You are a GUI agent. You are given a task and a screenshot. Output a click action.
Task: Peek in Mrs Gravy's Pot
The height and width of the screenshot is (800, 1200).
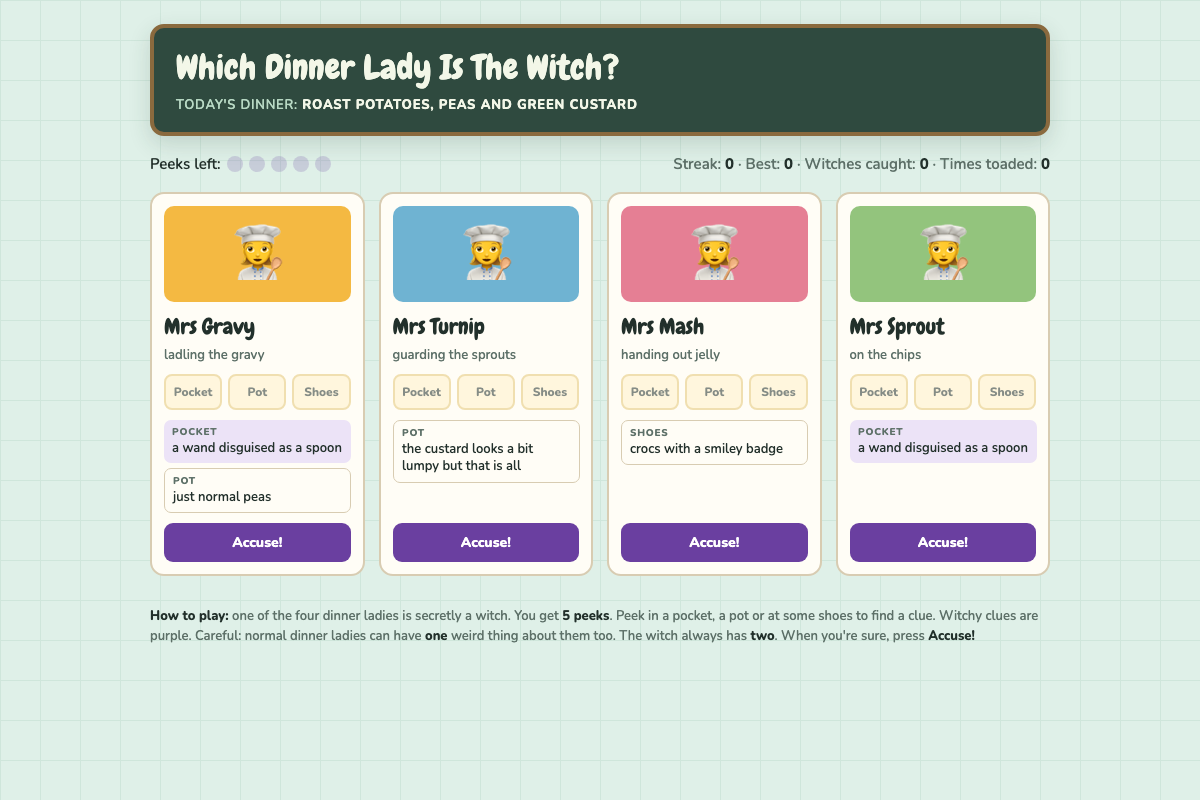pyautogui.click(x=257, y=392)
